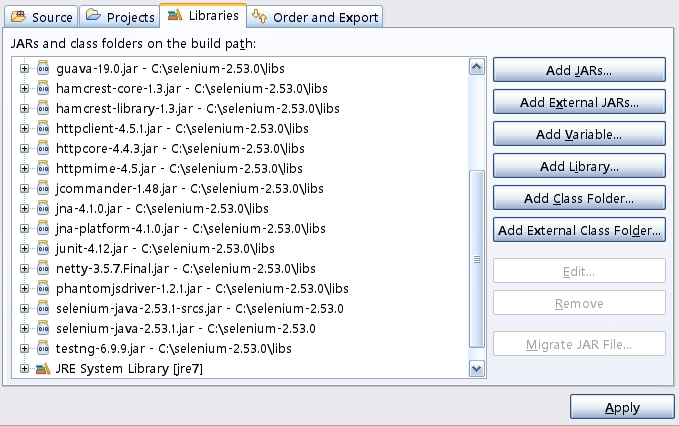Click Add External Class Folder... button
Viewport: 679px width, 426px height.
[579, 230]
